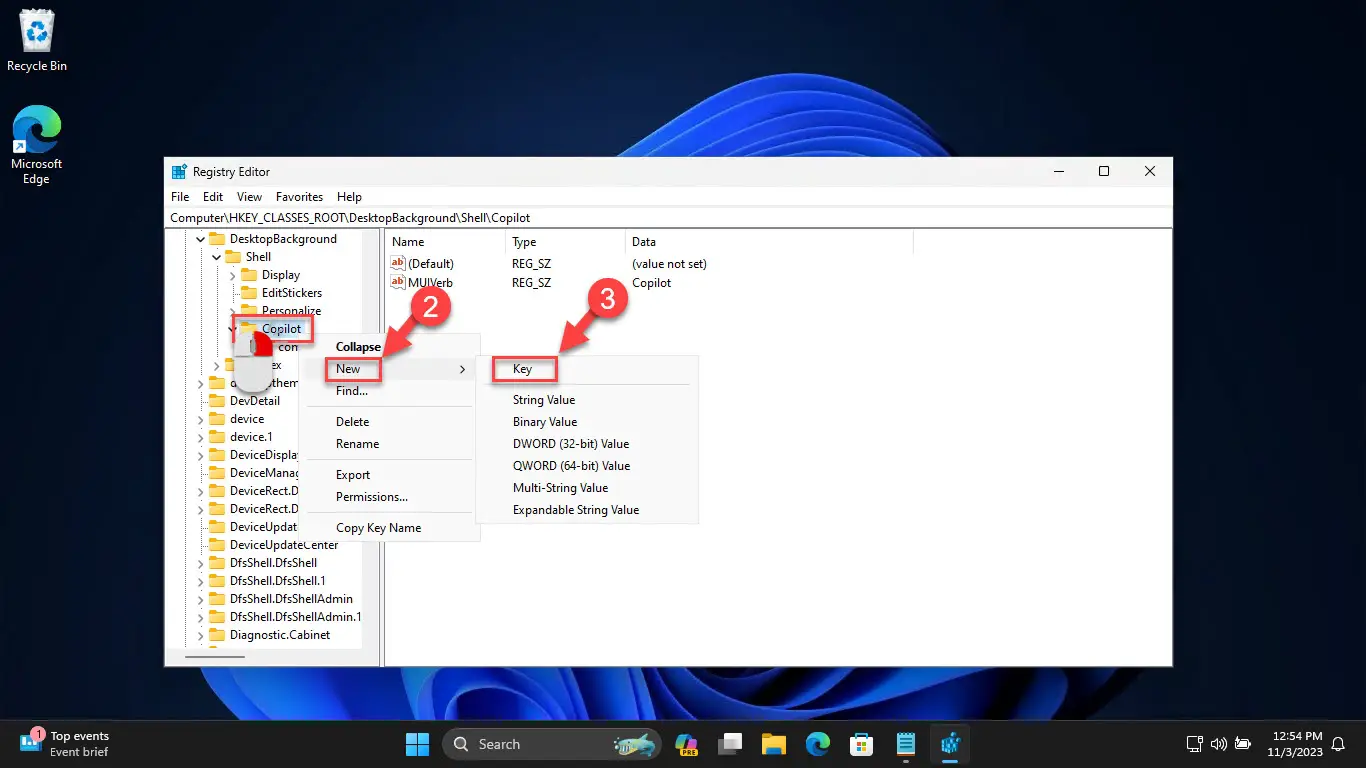Expand the DfsShell.DfsShell.1 key arrow

[200, 581]
